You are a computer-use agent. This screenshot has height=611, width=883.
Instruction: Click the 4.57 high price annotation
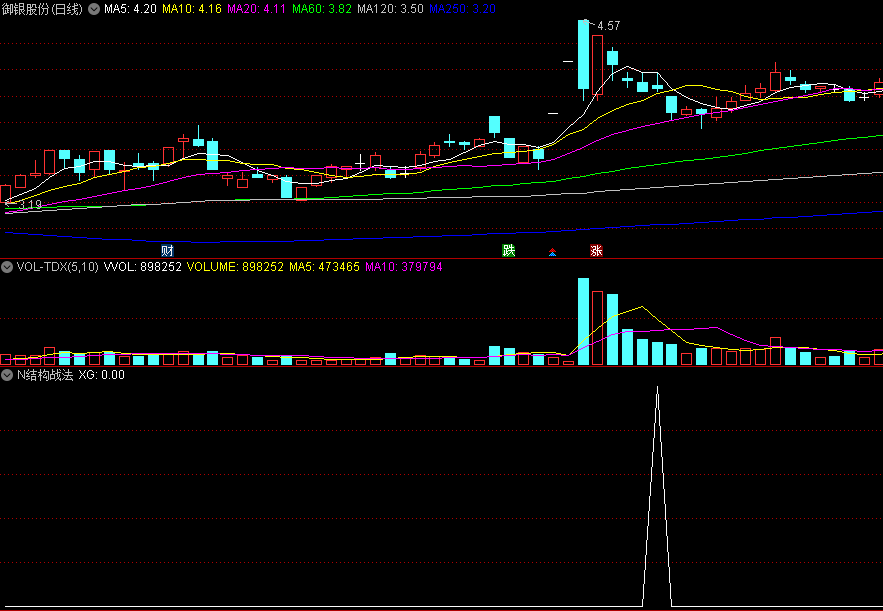[608, 26]
